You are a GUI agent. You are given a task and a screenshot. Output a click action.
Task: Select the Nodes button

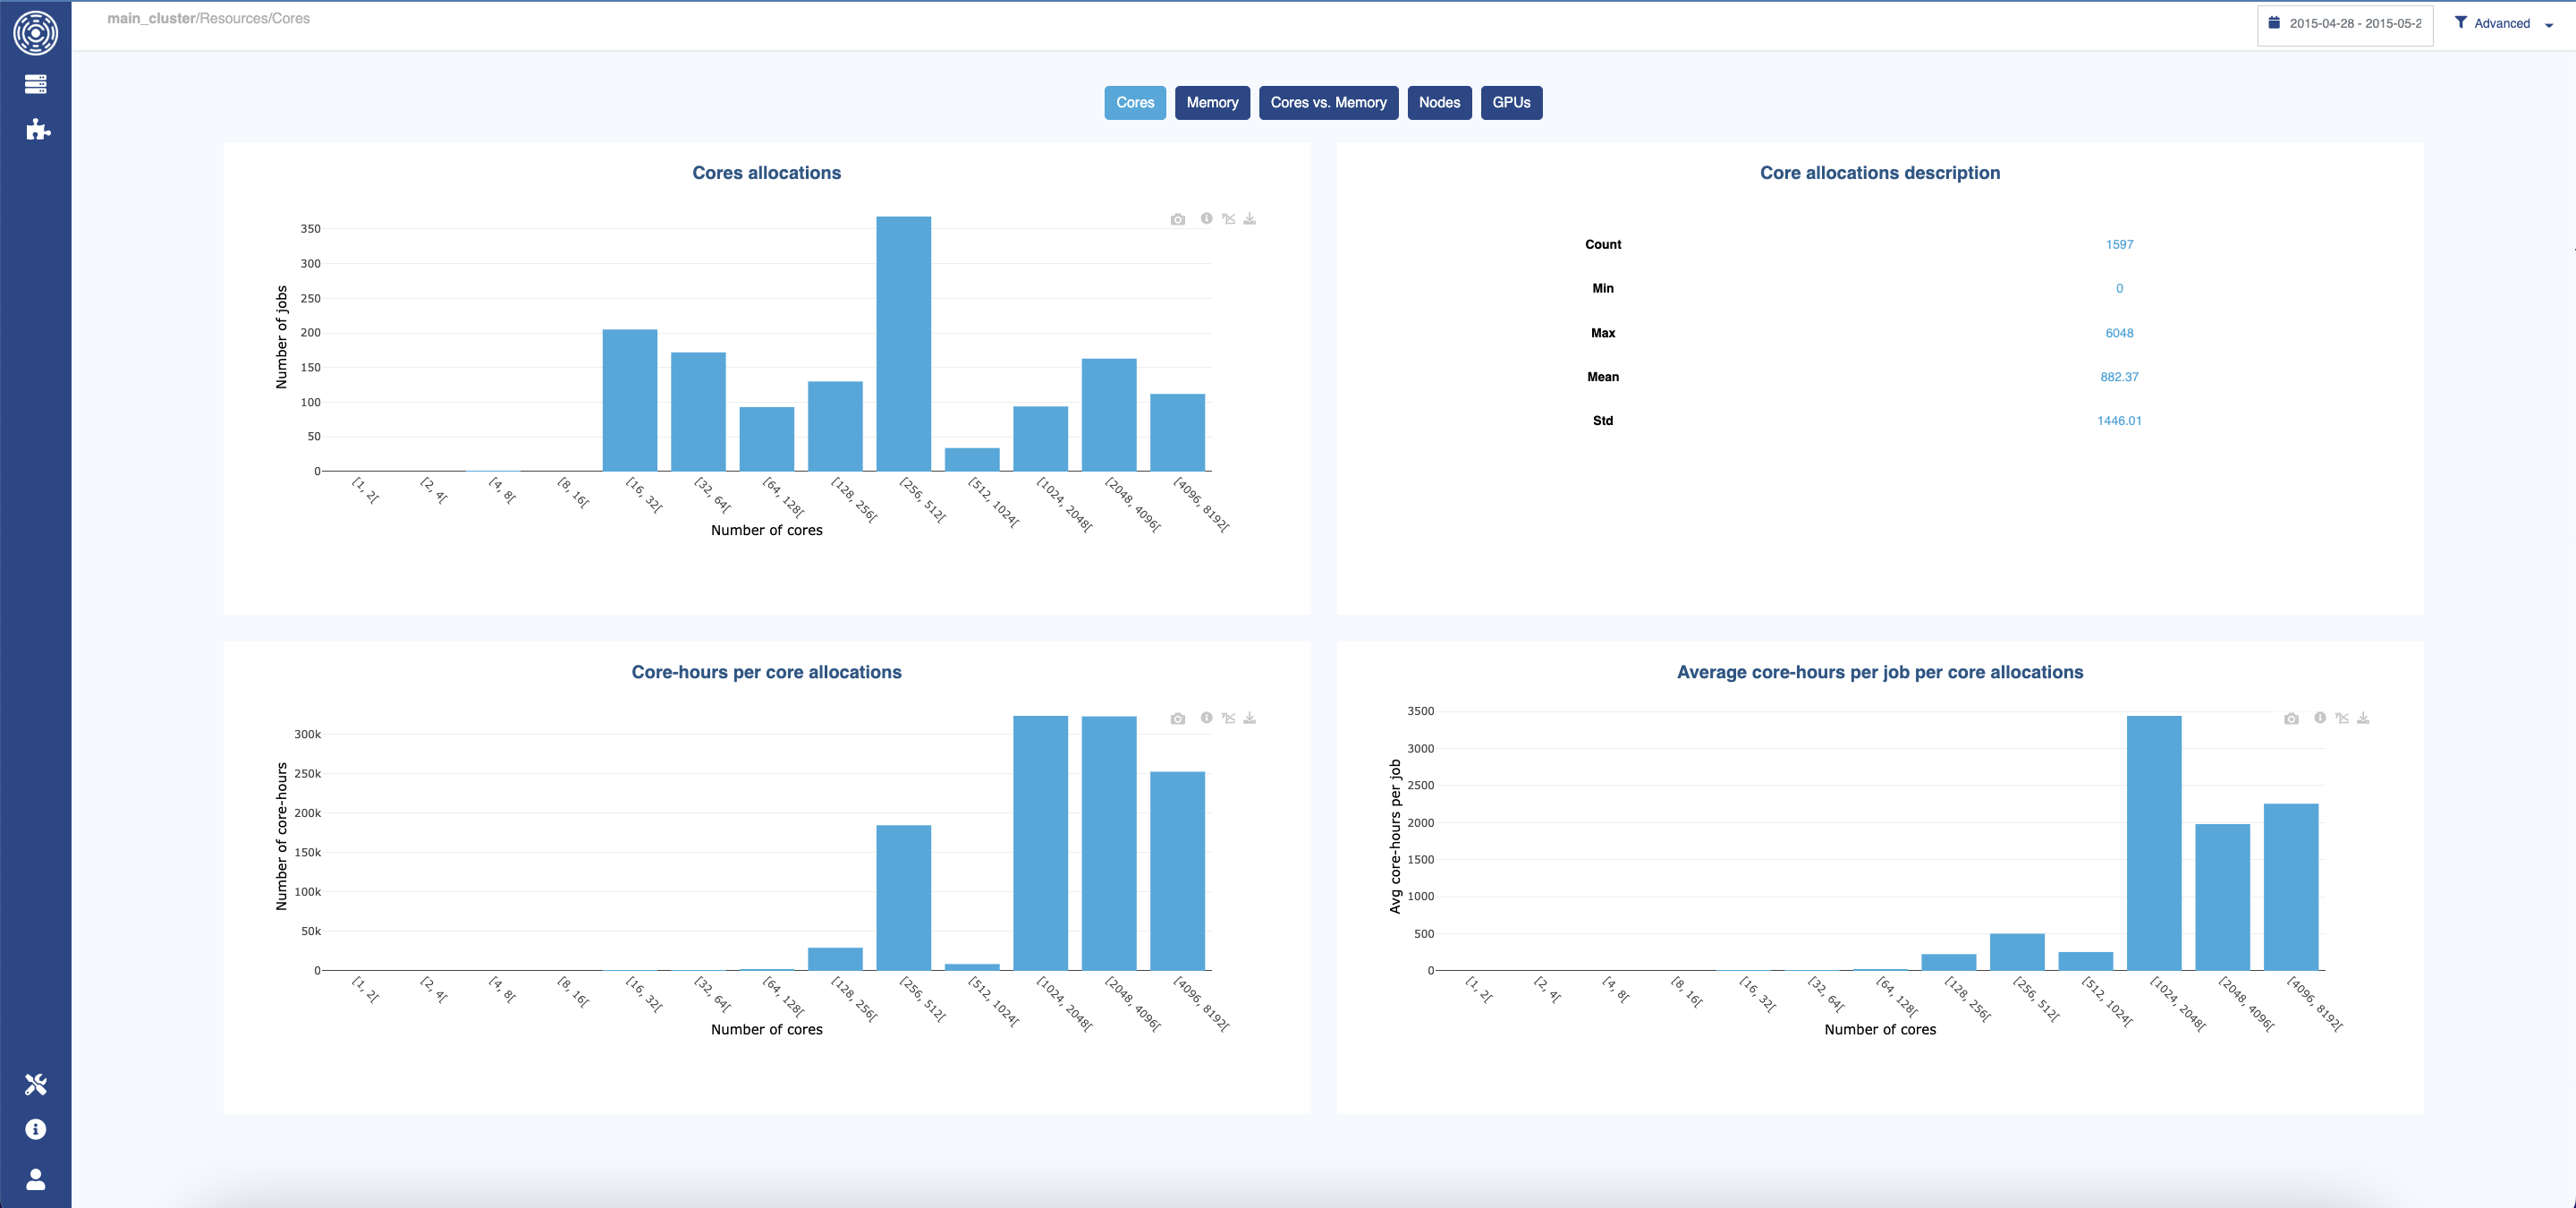point(1439,102)
